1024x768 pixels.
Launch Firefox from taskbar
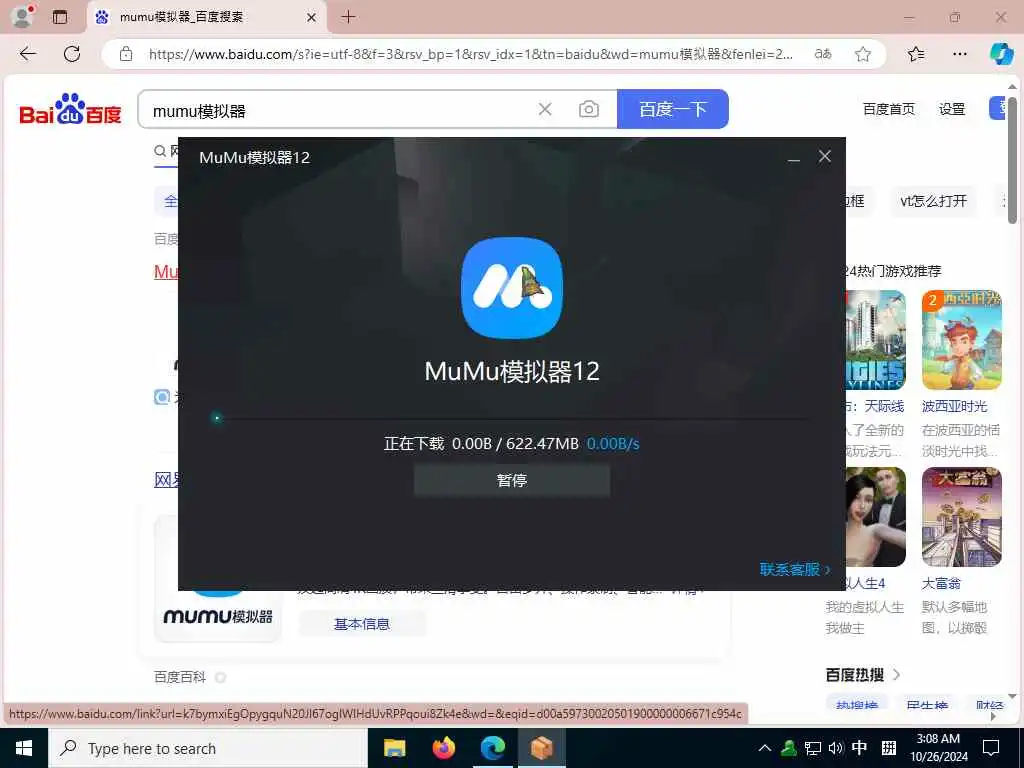443,748
